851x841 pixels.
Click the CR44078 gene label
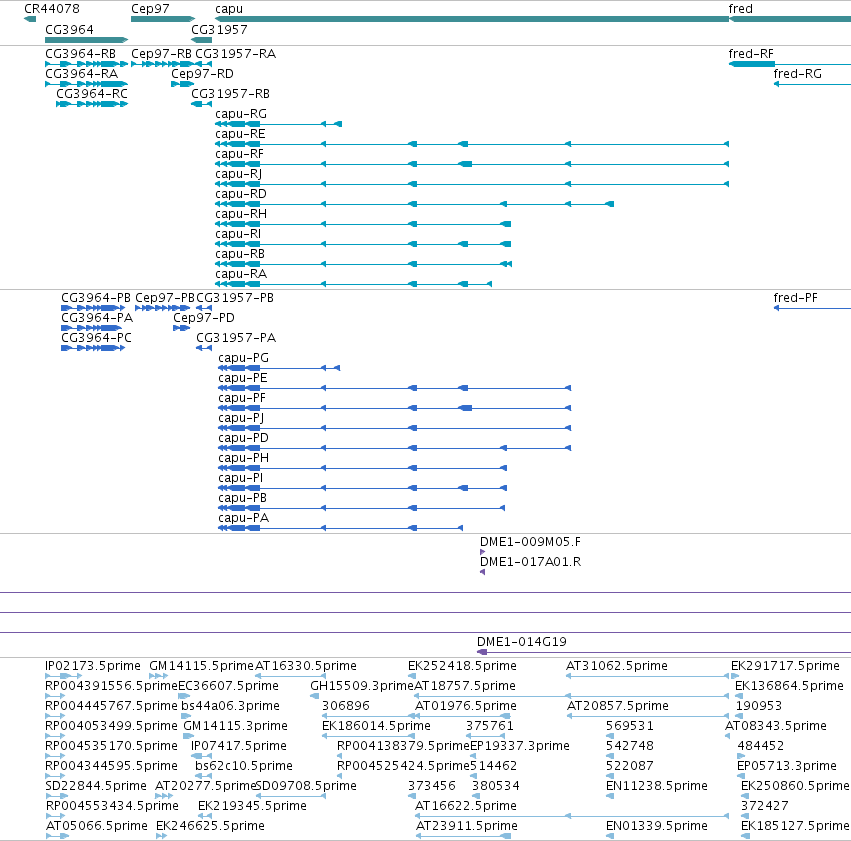[x=52, y=9]
